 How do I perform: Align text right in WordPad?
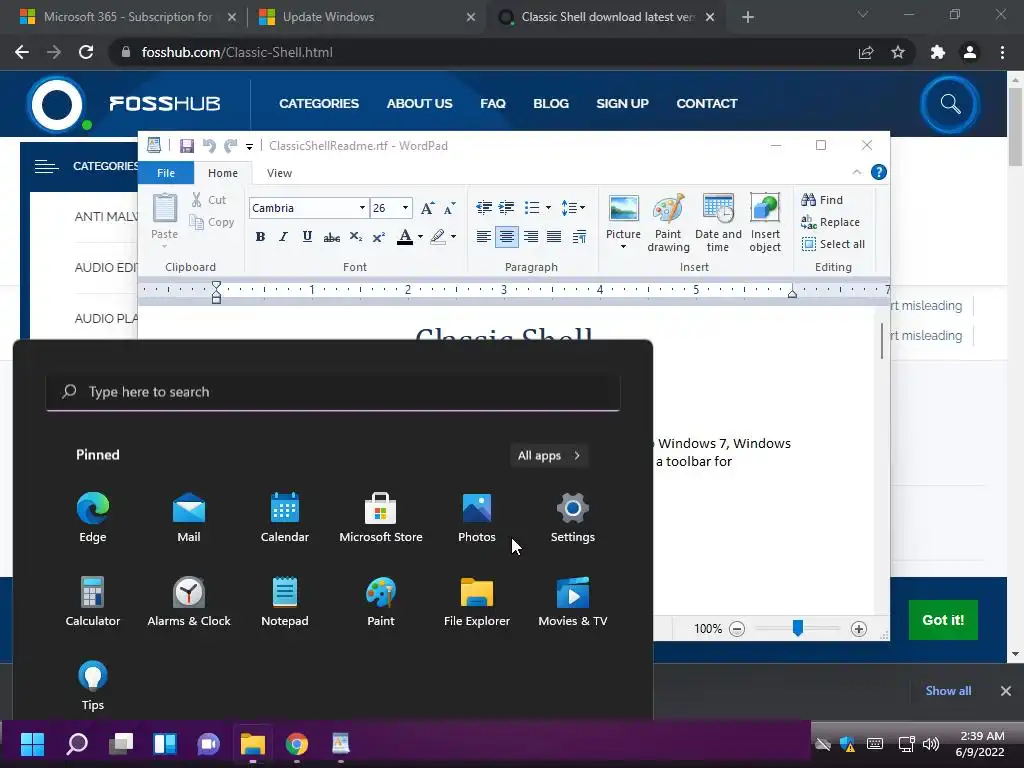tap(531, 236)
